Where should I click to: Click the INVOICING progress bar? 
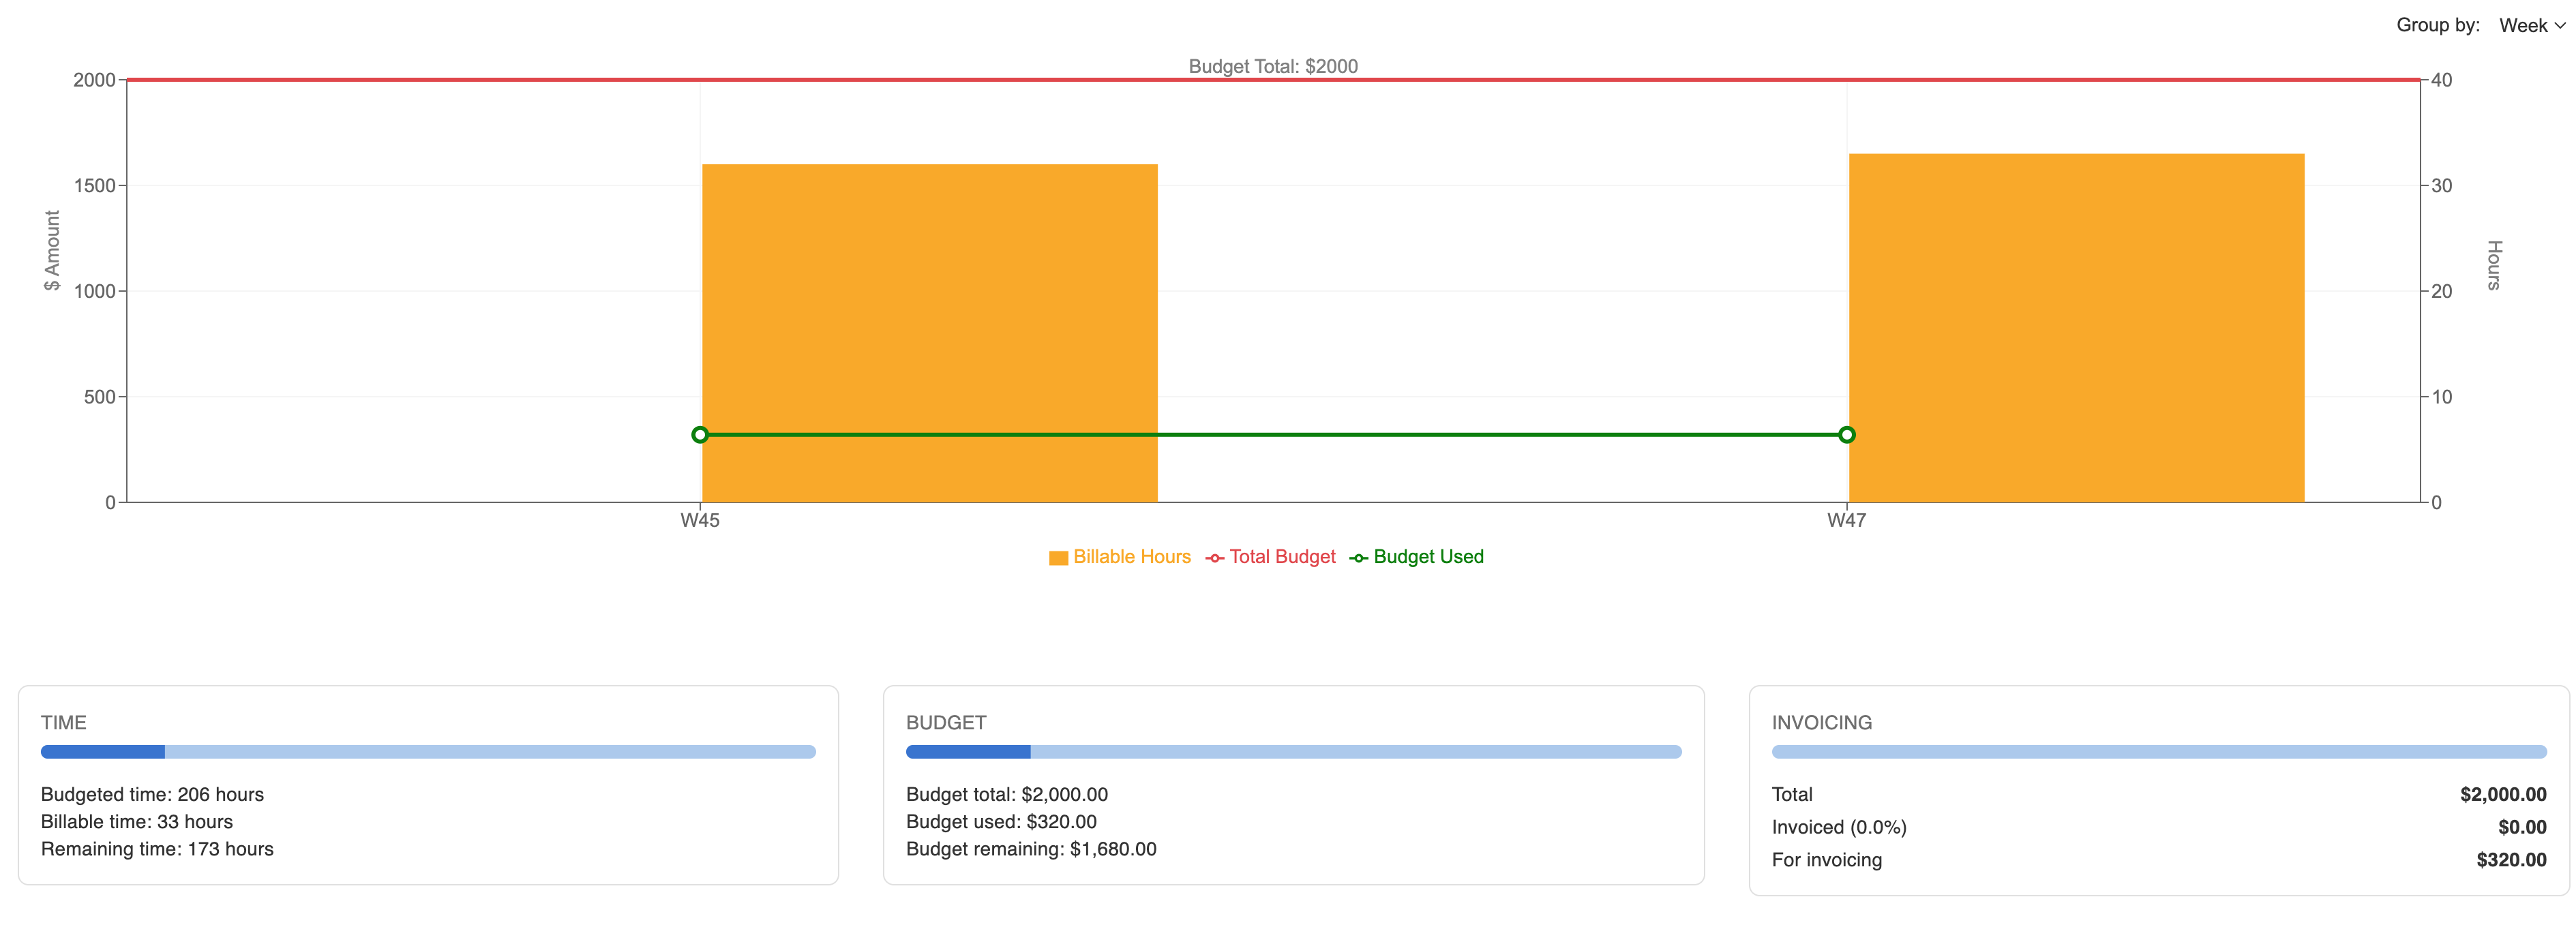2159,752
